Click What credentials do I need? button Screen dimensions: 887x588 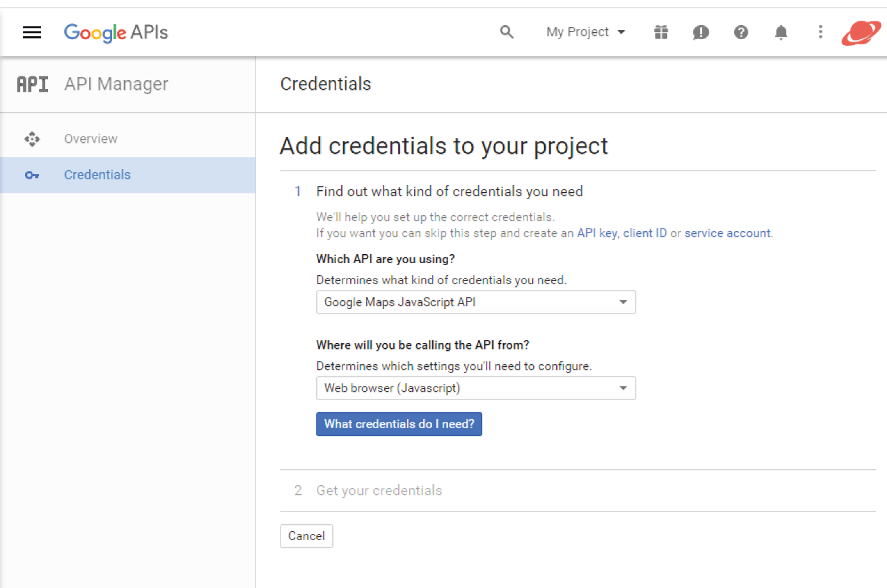pos(399,424)
